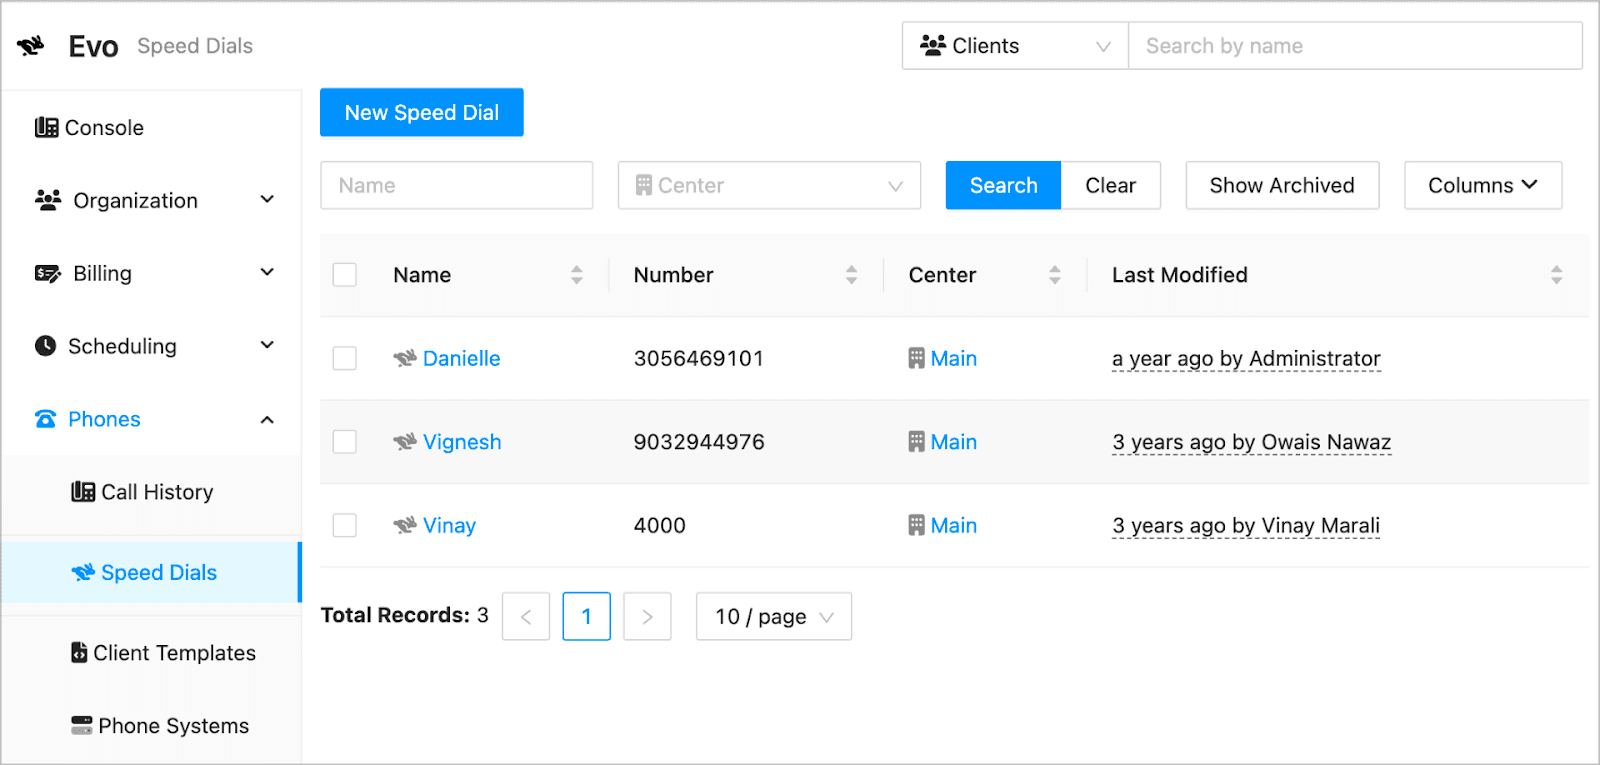
Task: Click the Search button
Action: pyautogui.click(x=1003, y=185)
